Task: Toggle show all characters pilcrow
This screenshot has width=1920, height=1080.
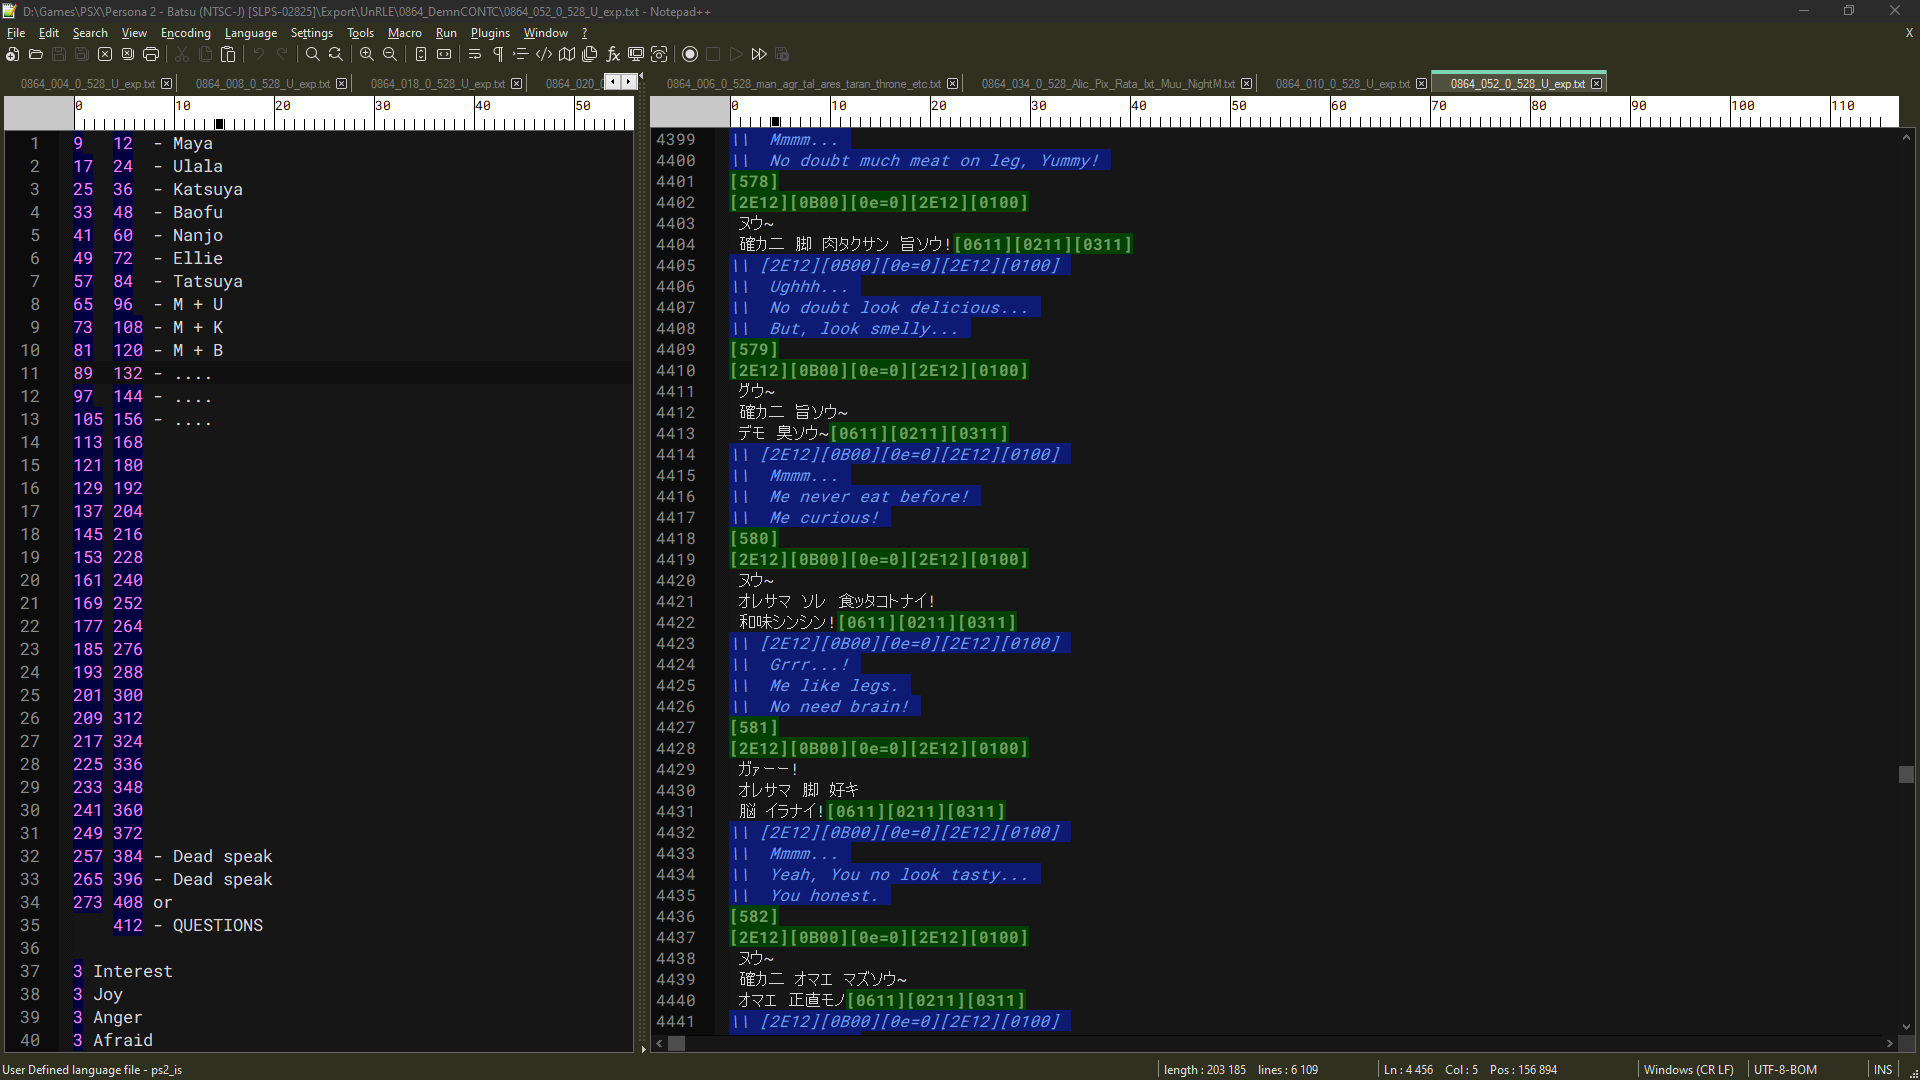Action: (x=498, y=54)
